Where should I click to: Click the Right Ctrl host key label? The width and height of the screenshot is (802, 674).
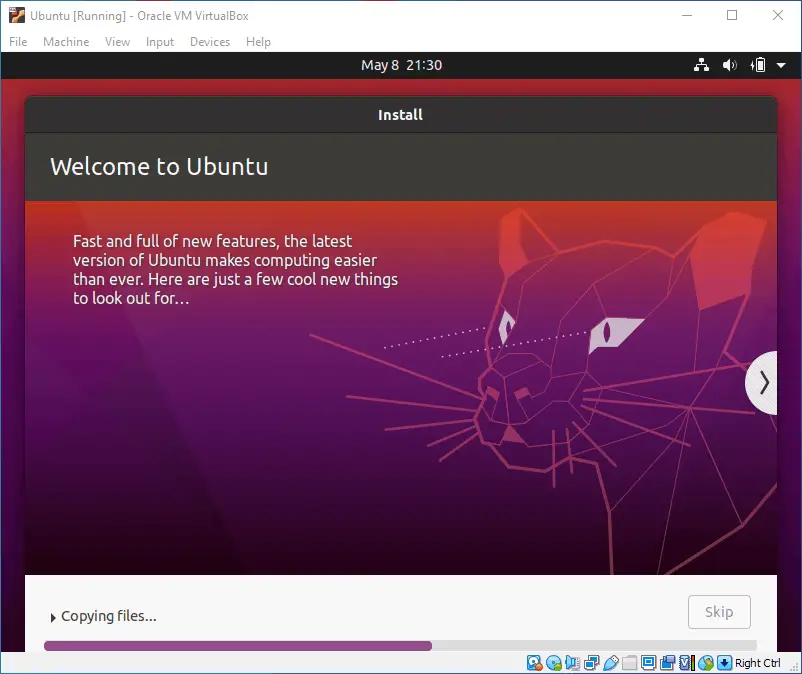[x=758, y=663]
